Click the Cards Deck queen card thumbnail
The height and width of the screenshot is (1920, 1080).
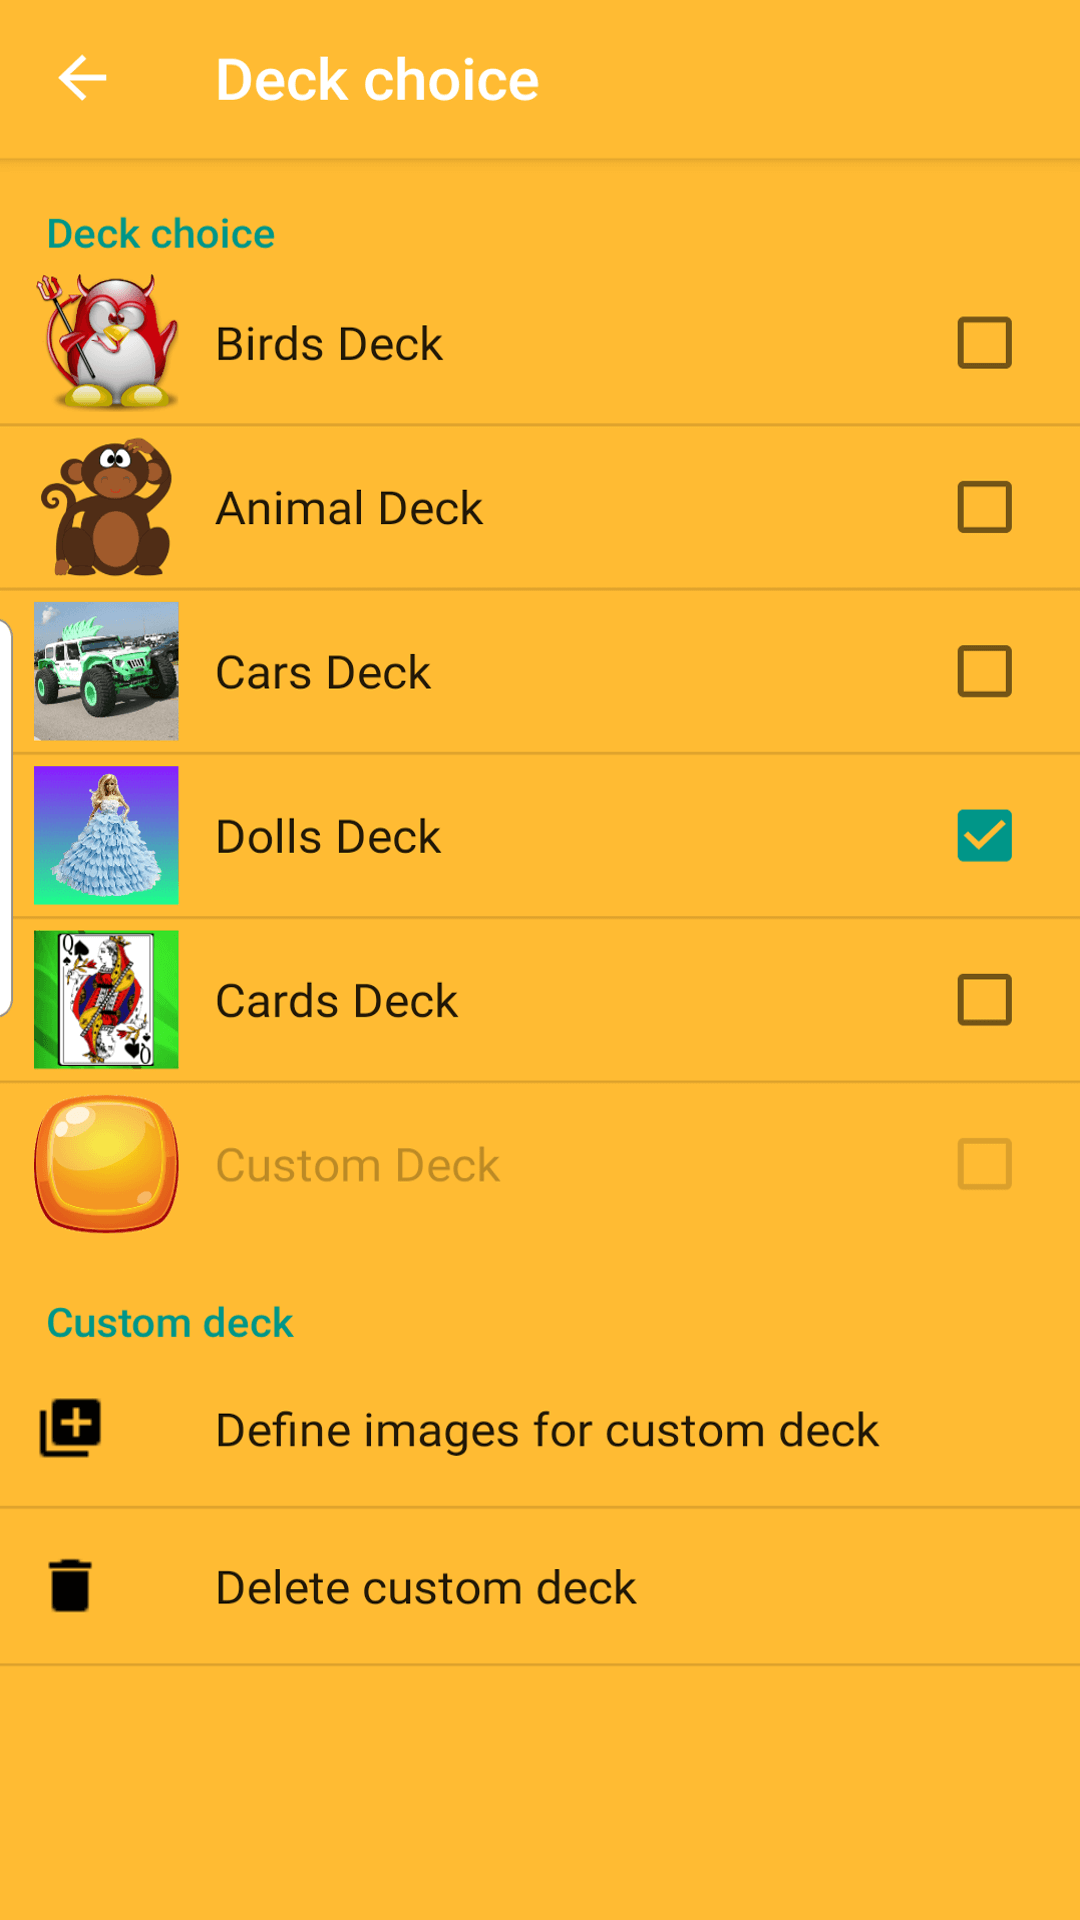106,999
